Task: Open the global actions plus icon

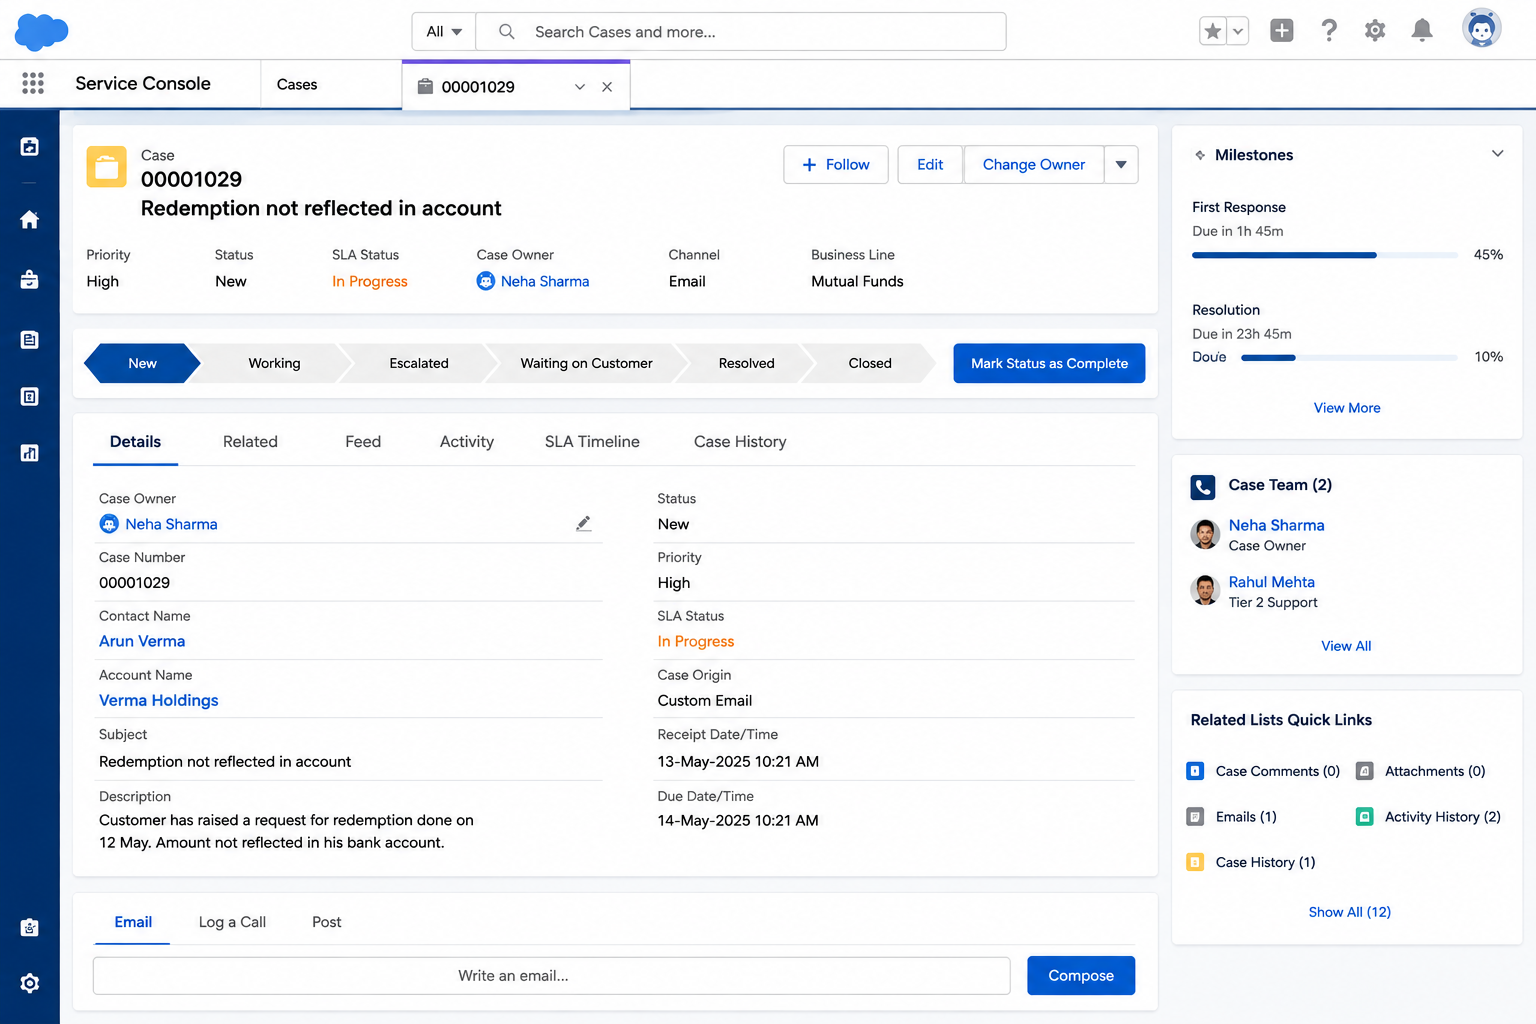Action: (1282, 31)
